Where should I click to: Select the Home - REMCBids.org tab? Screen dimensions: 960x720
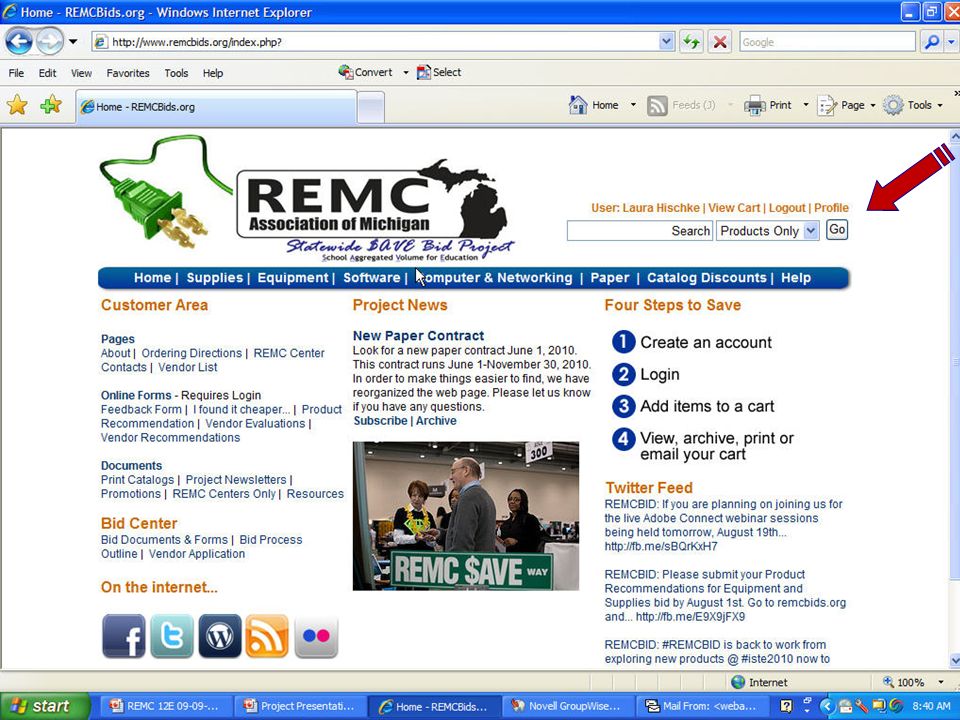pos(216,107)
